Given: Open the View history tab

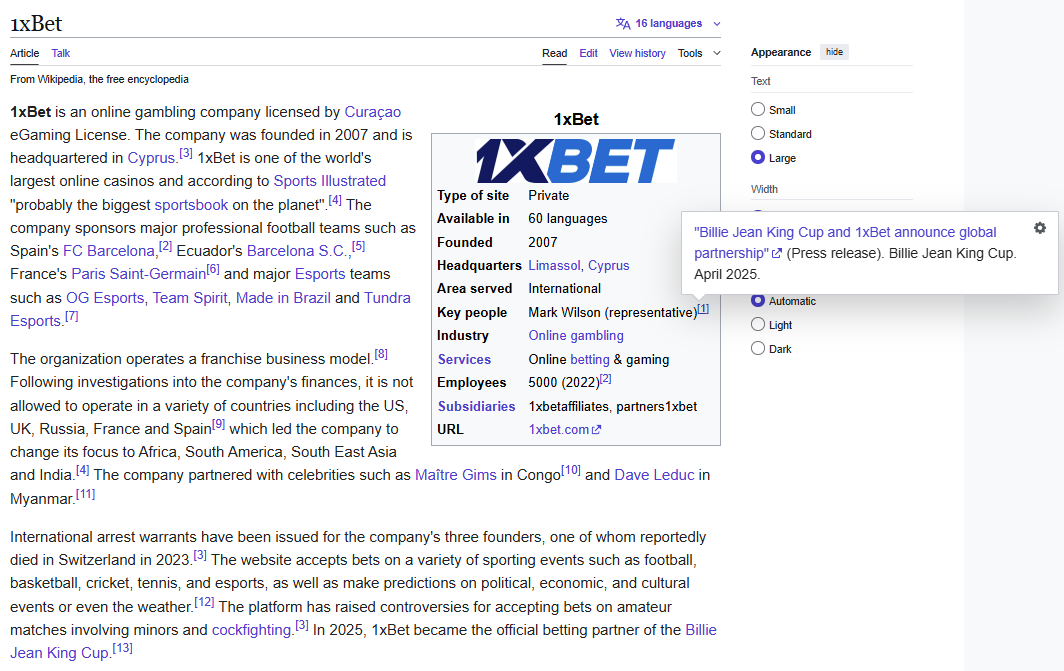Looking at the screenshot, I should pos(637,53).
